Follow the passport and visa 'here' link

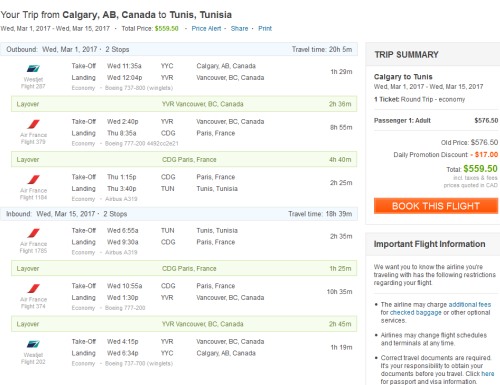pyautogui.click(x=488, y=374)
